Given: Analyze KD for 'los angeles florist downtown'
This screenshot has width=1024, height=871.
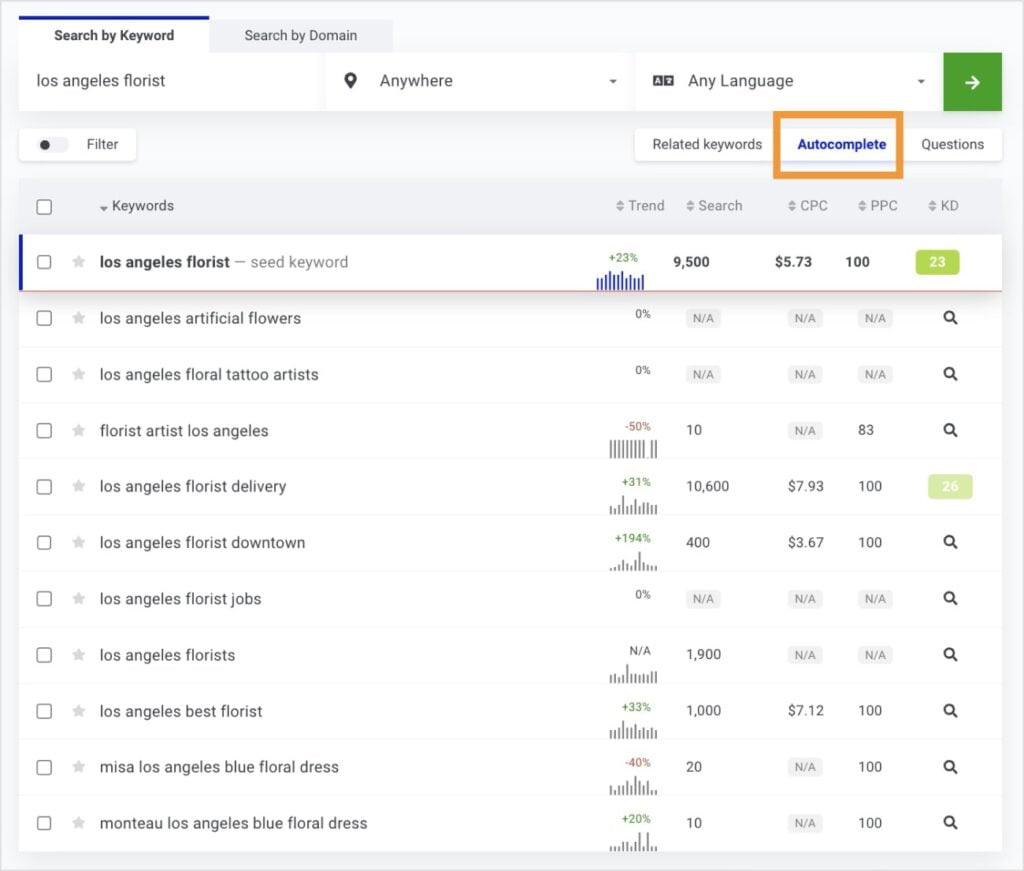Looking at the screenshot, I should [950, 543].
